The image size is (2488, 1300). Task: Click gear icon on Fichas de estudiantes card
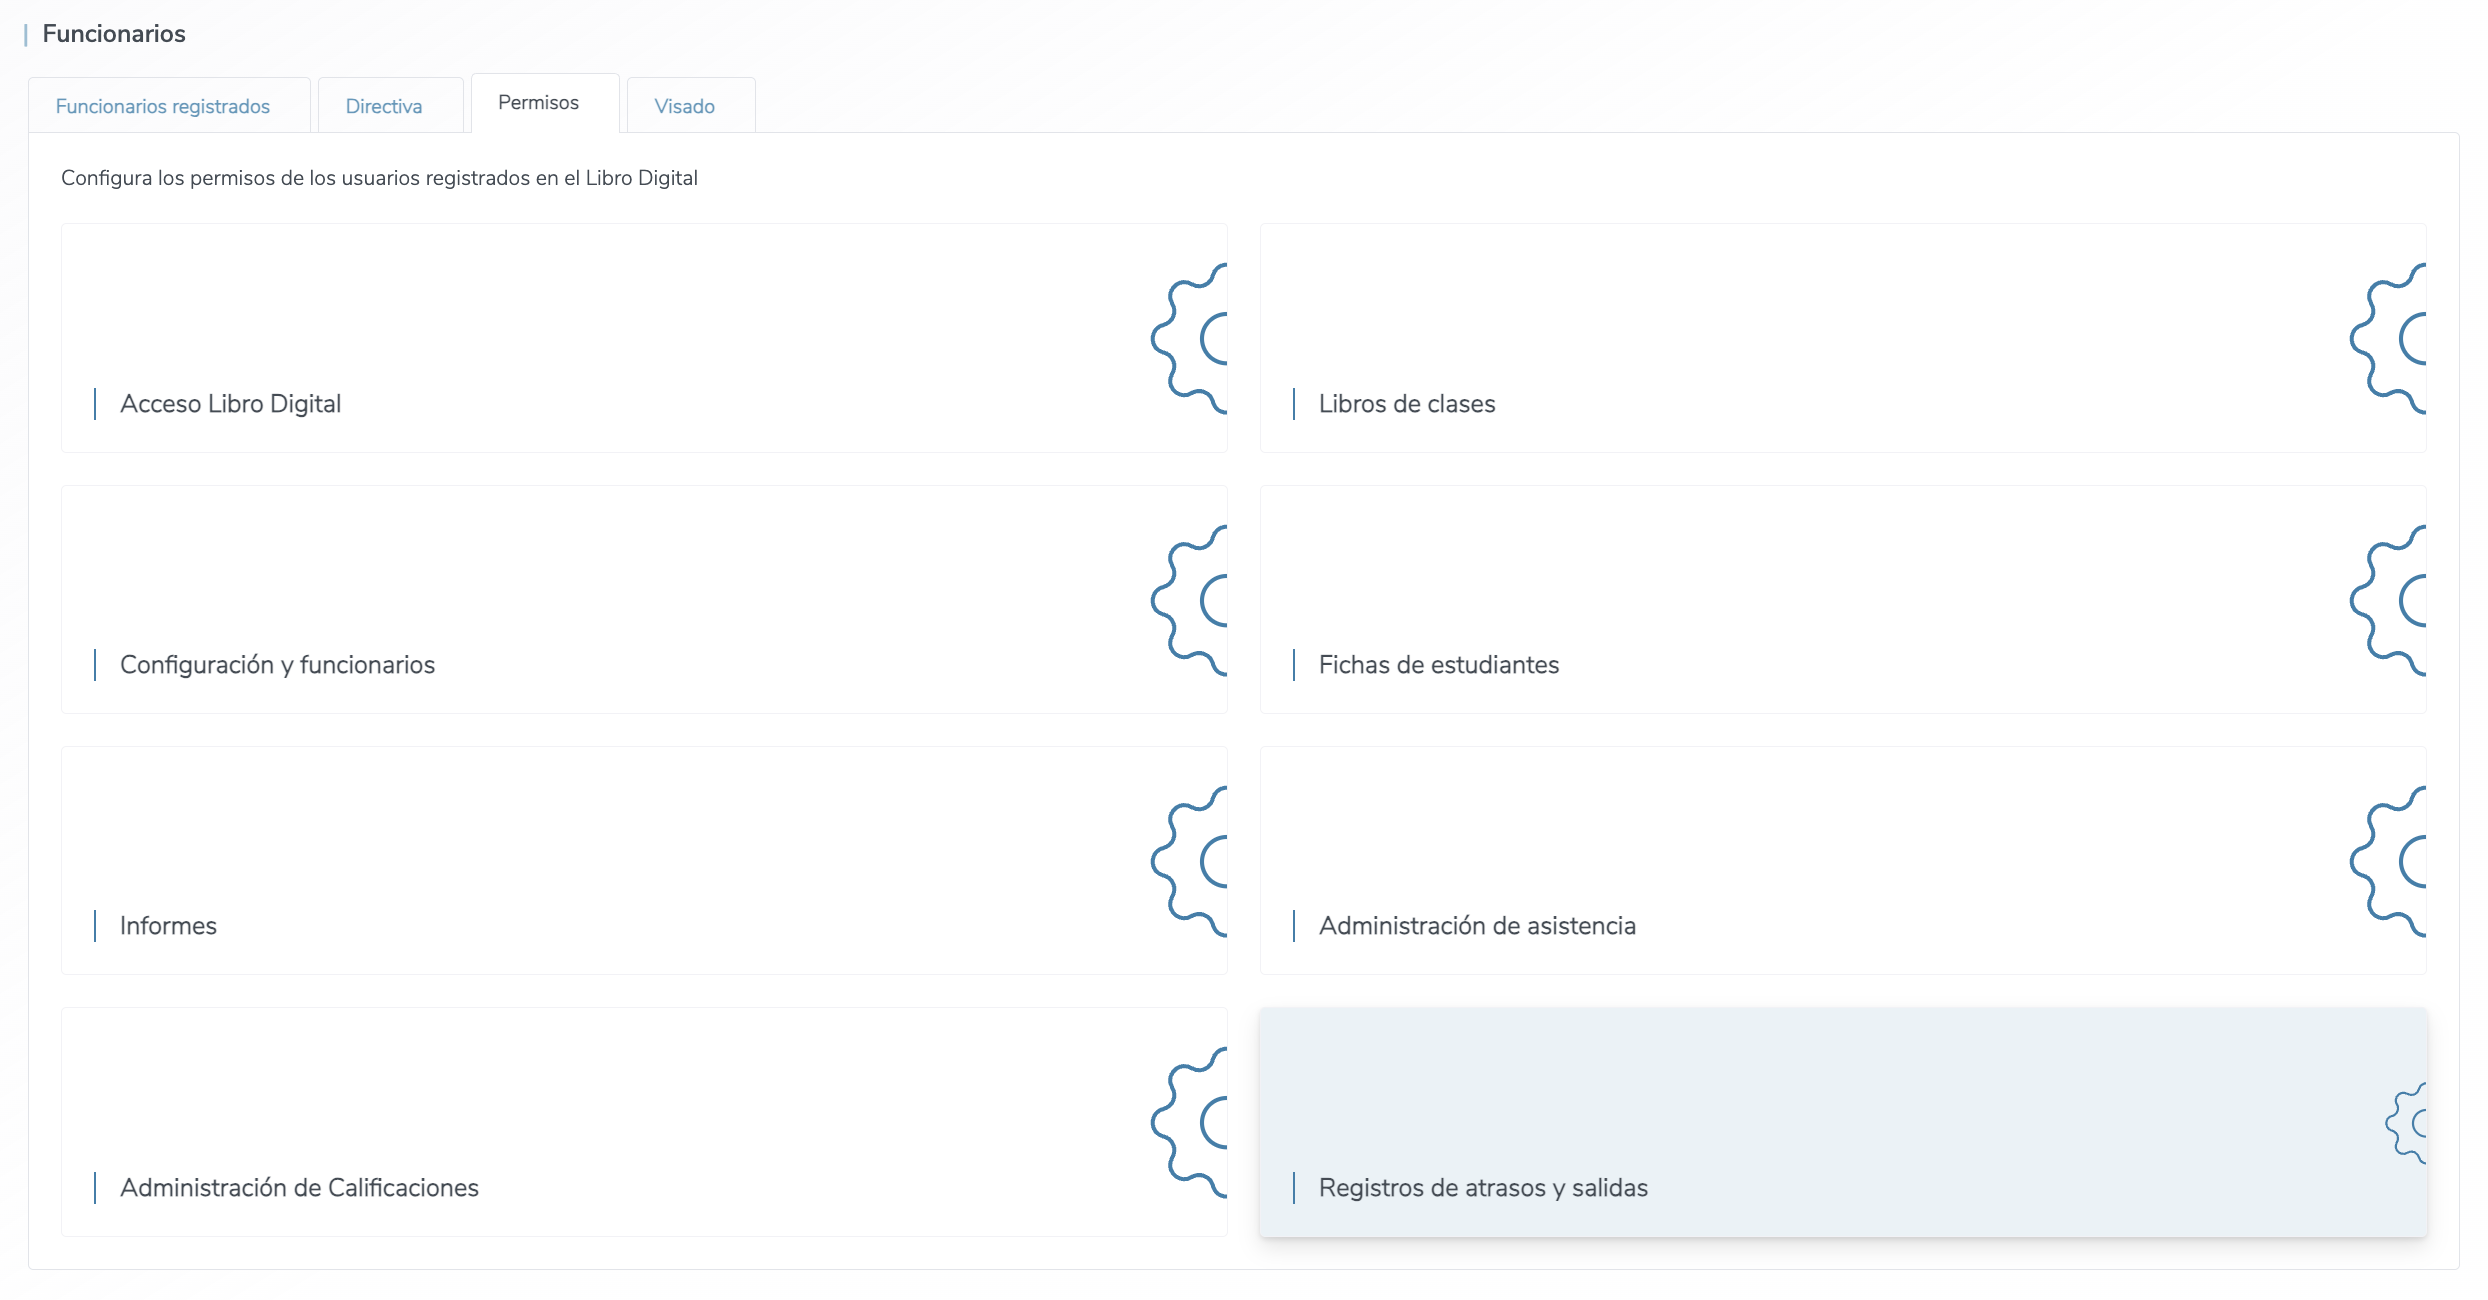pyautogui.click(x=2391, y=600)
